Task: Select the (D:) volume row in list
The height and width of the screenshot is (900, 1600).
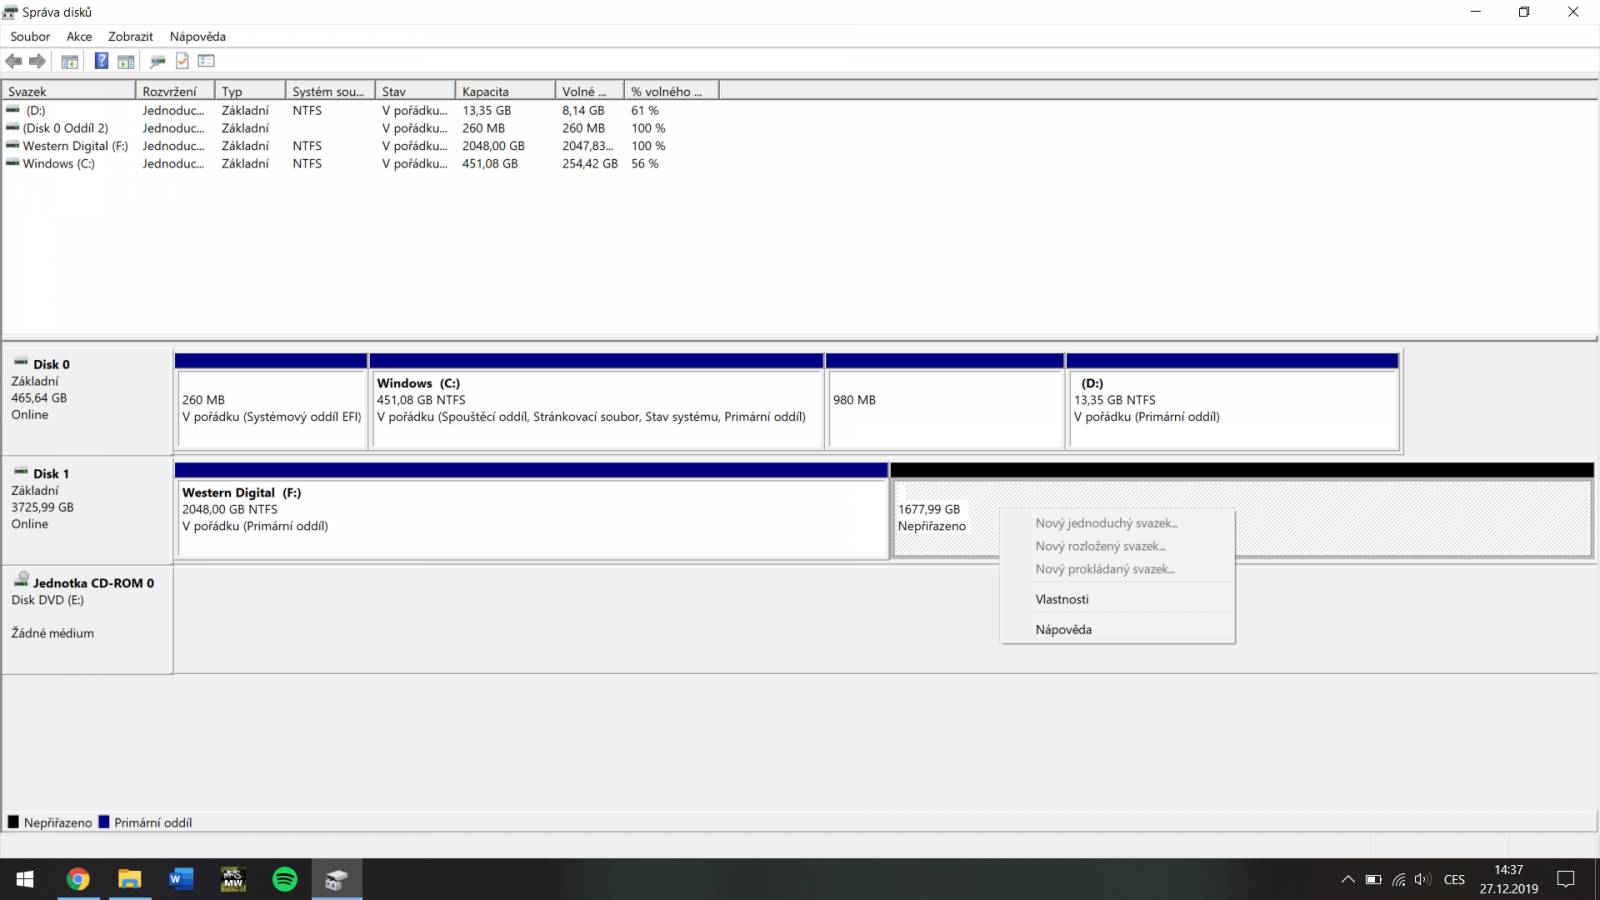Action: (360, 110)
